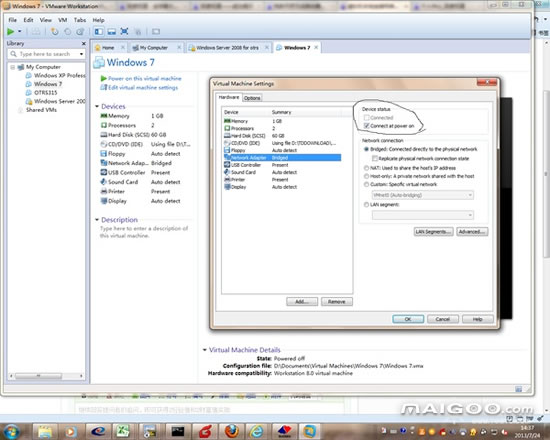Collapse the Virtual Machine Details section
This screenshot has width=550, height=440.
pyautogui.click(x=205, y=349)
